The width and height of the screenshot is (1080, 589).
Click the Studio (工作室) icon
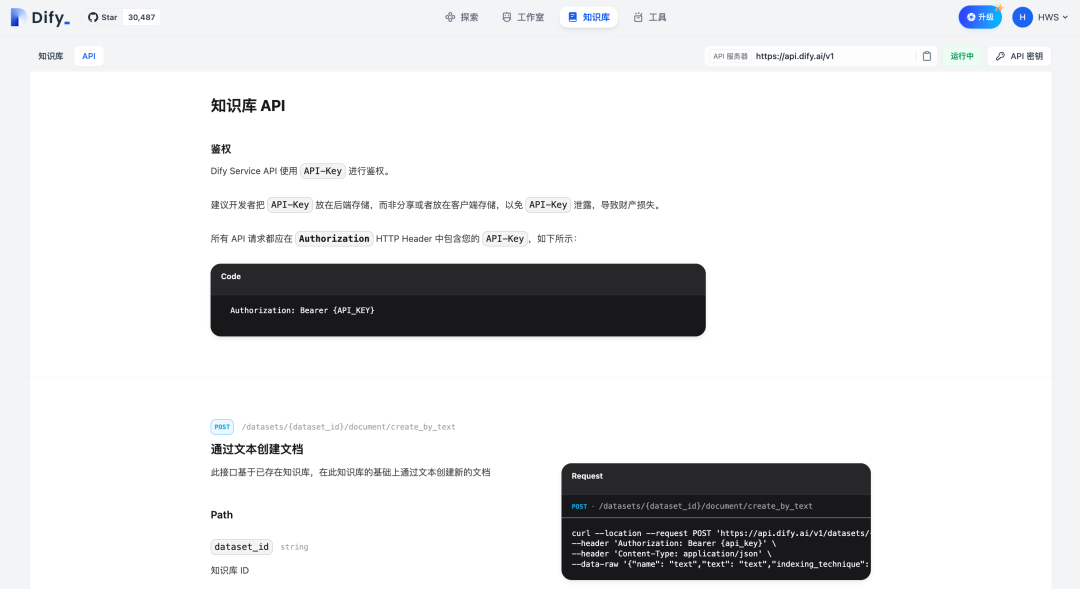point(507,17)
